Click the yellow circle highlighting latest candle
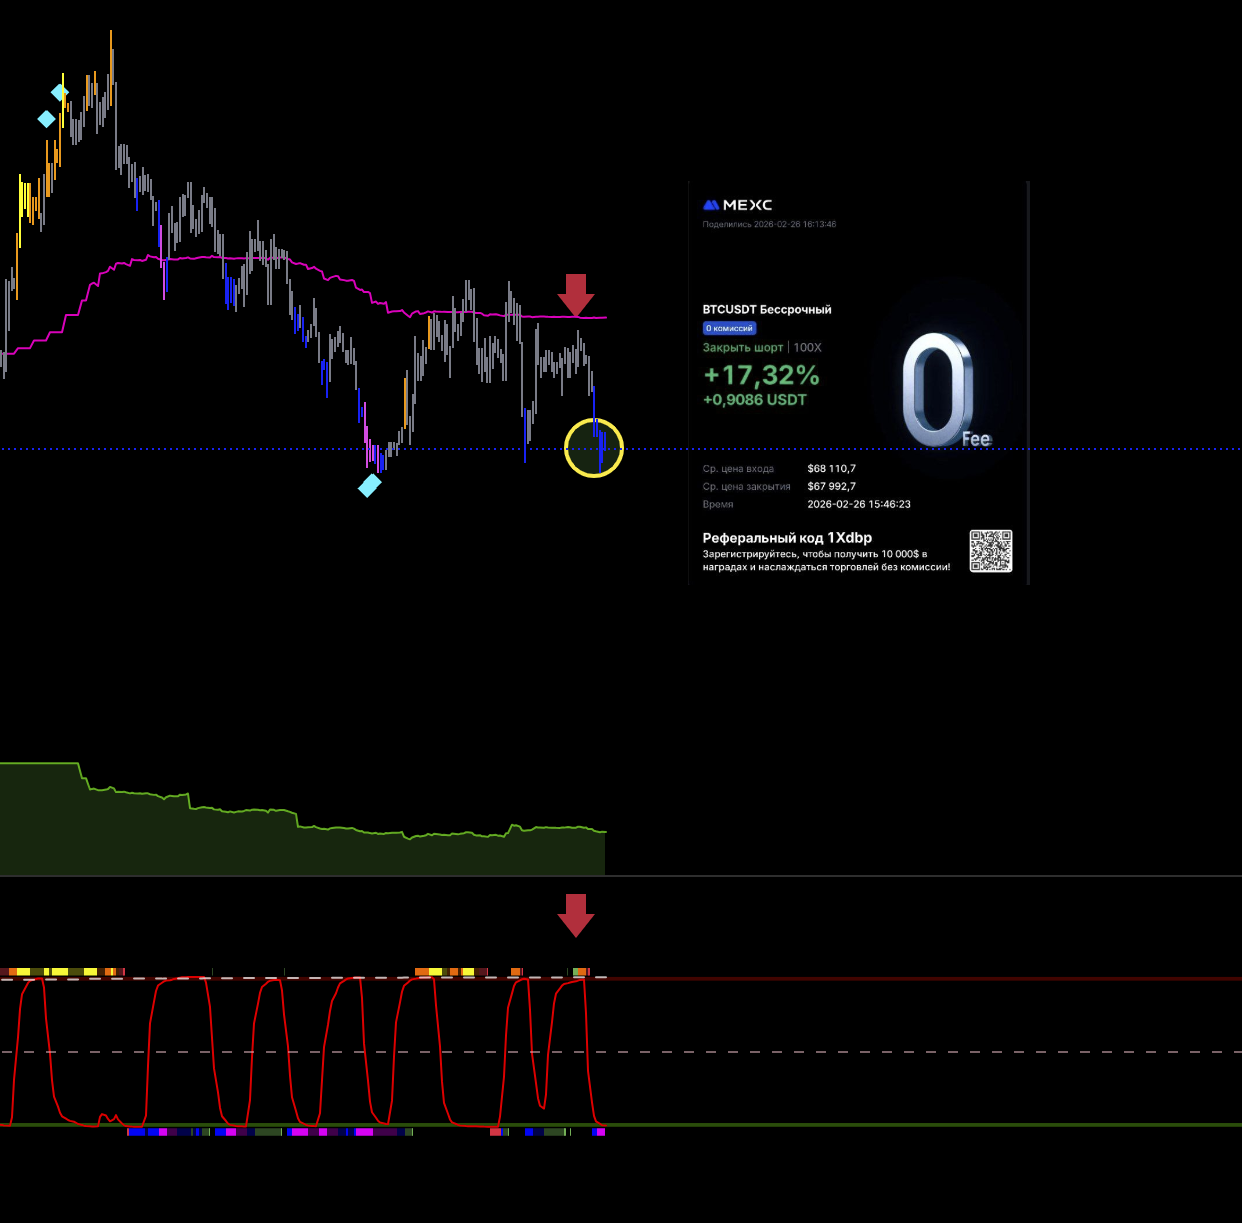Screen dimensions: 1242x1223 594,448
